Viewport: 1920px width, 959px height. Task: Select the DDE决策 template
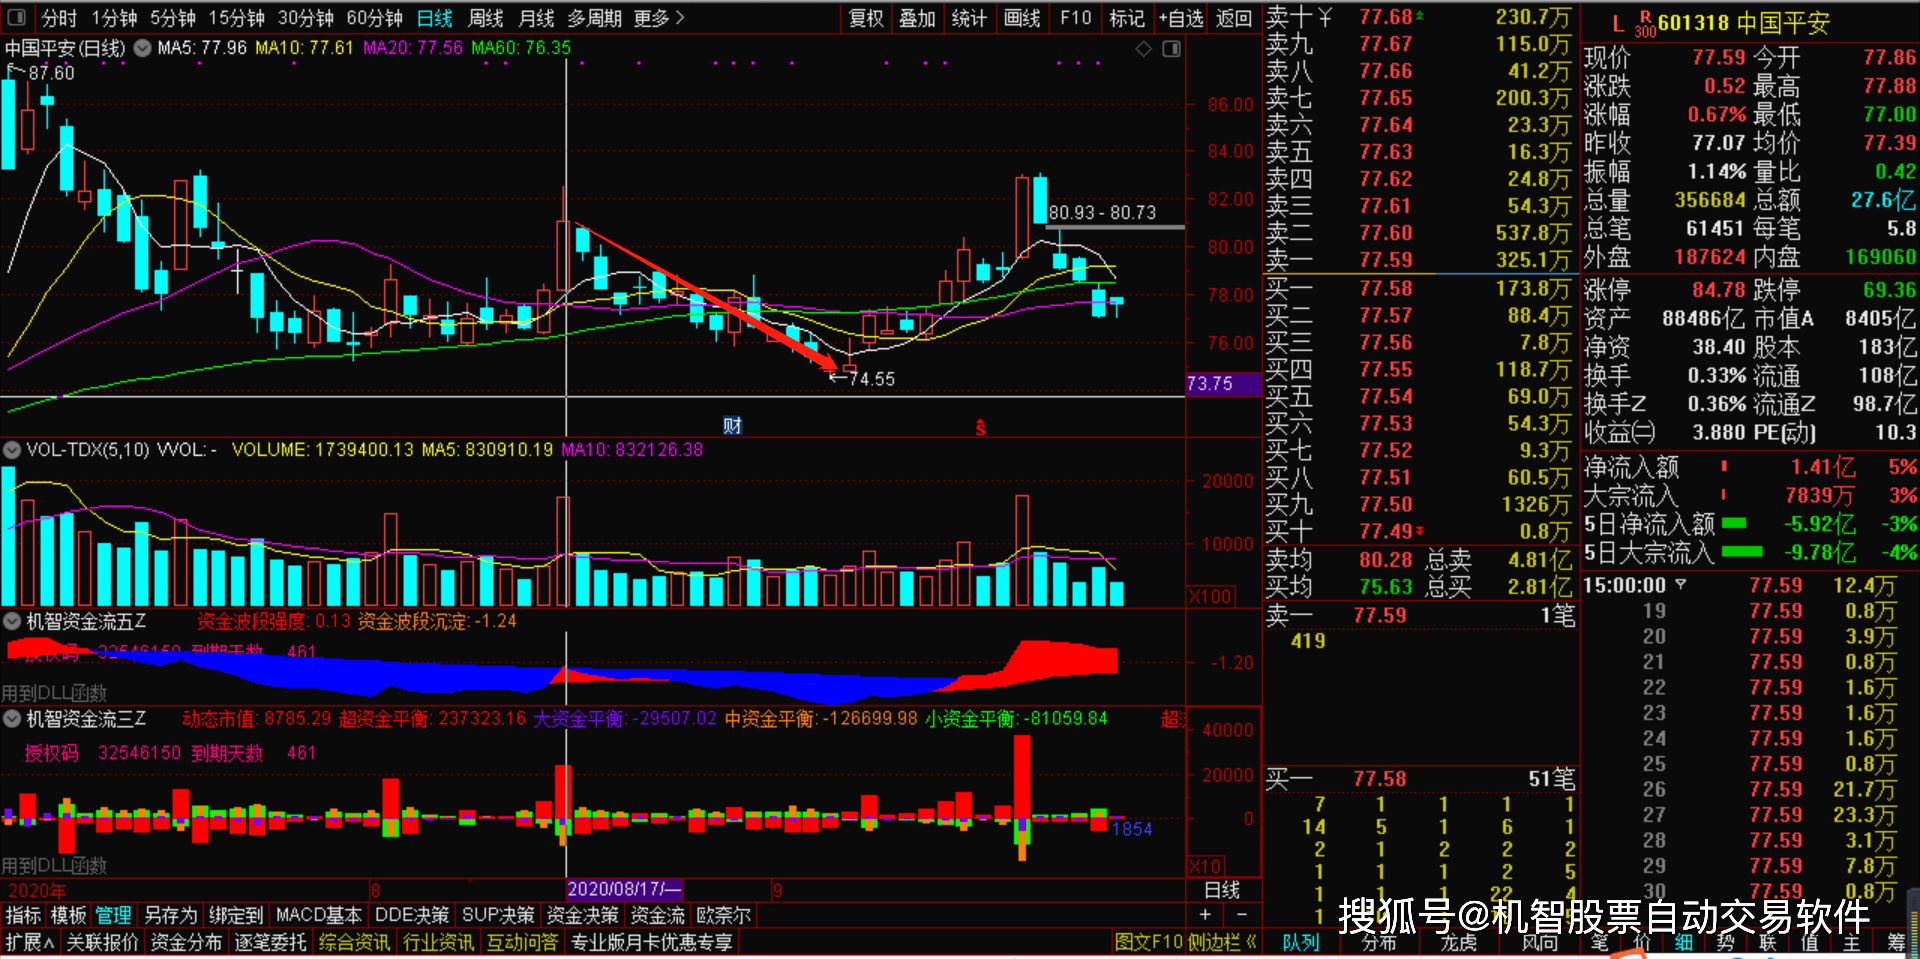(x=411, y=915)
